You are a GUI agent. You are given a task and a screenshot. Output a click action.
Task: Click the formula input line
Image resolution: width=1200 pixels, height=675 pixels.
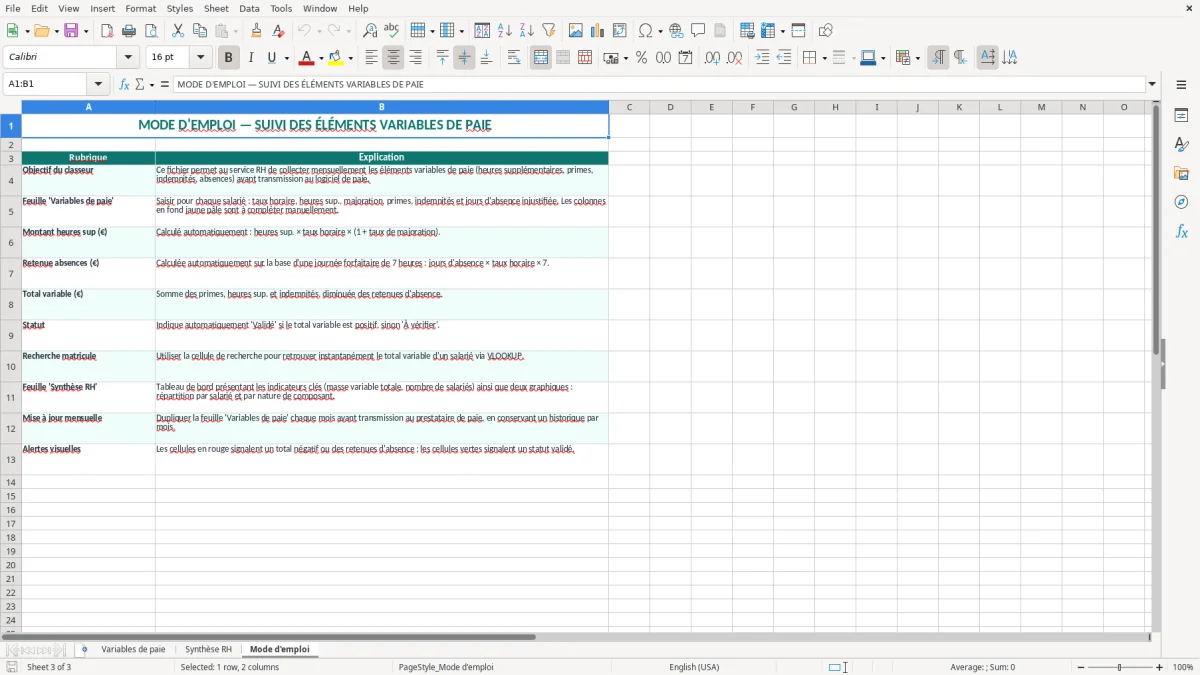point(658,84)
